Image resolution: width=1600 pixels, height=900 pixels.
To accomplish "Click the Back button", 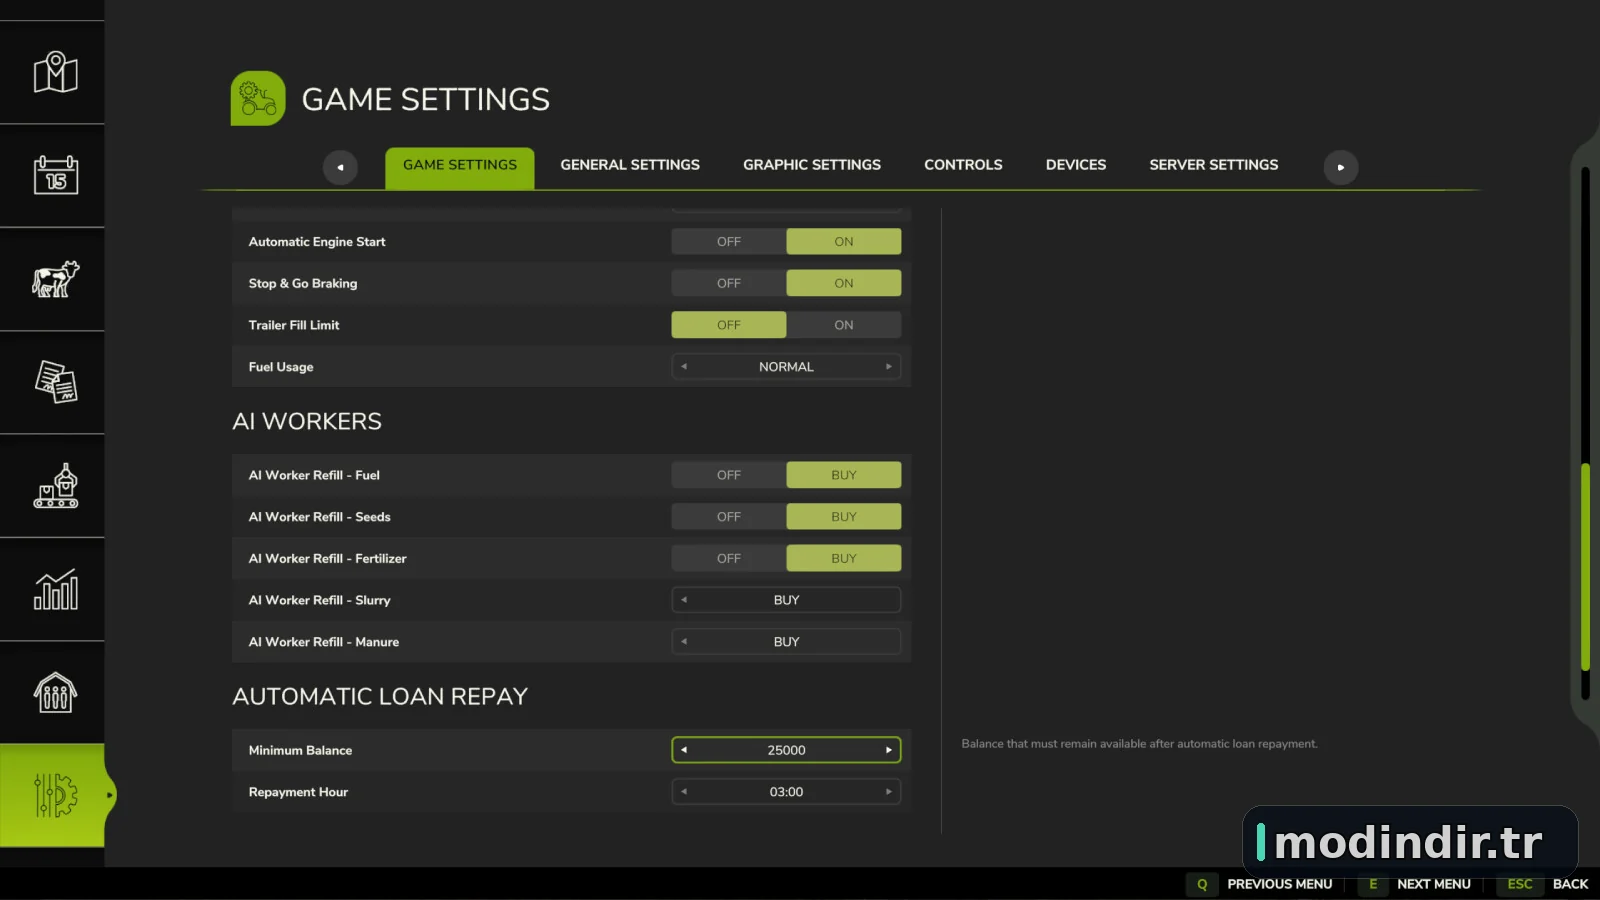I will tap(1570, 884).
